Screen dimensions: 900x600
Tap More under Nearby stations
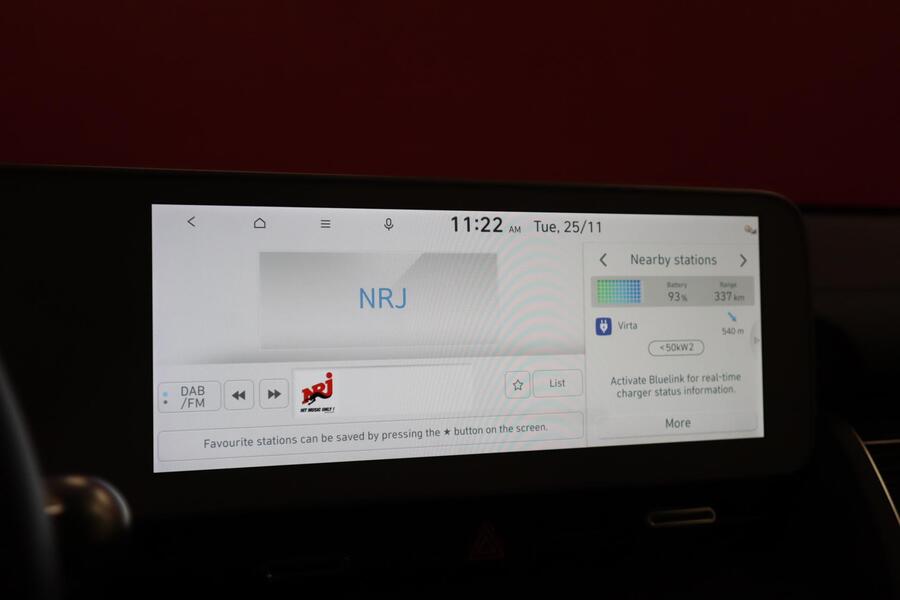(x=677, y=423)
